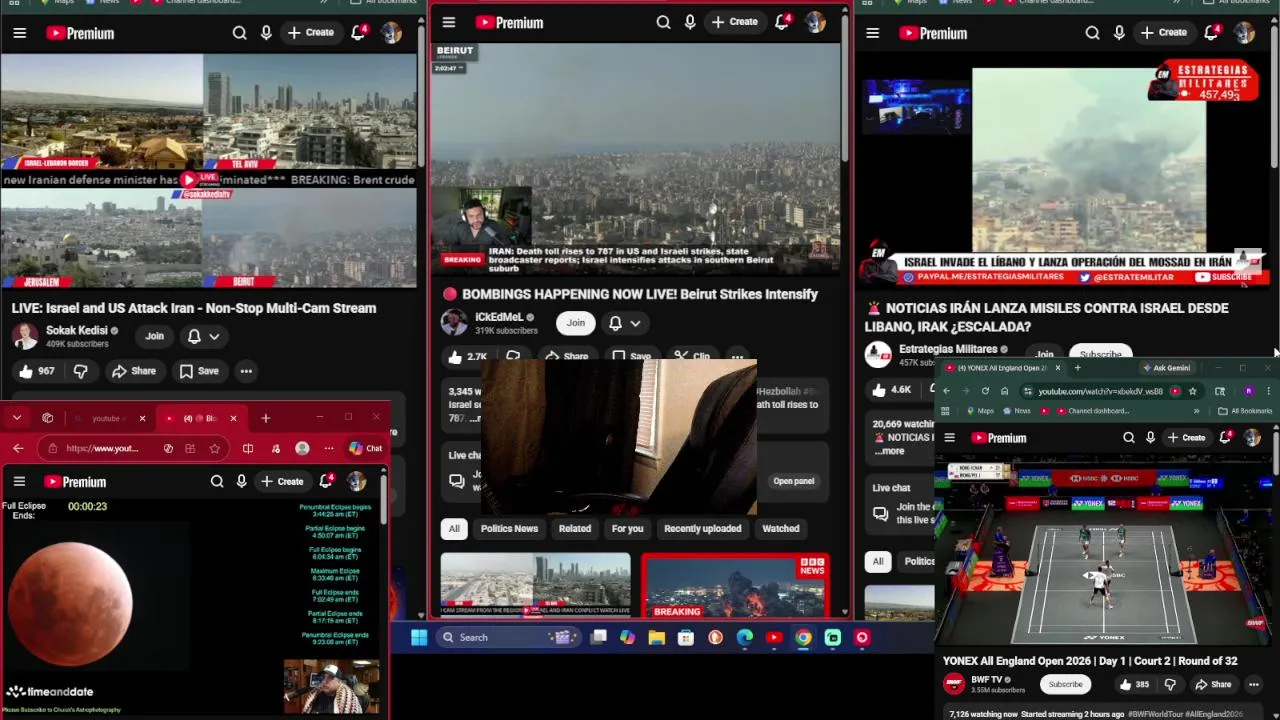
Task: Click microphone icon in Estrategias Militares window
Action: point(1119,33)
